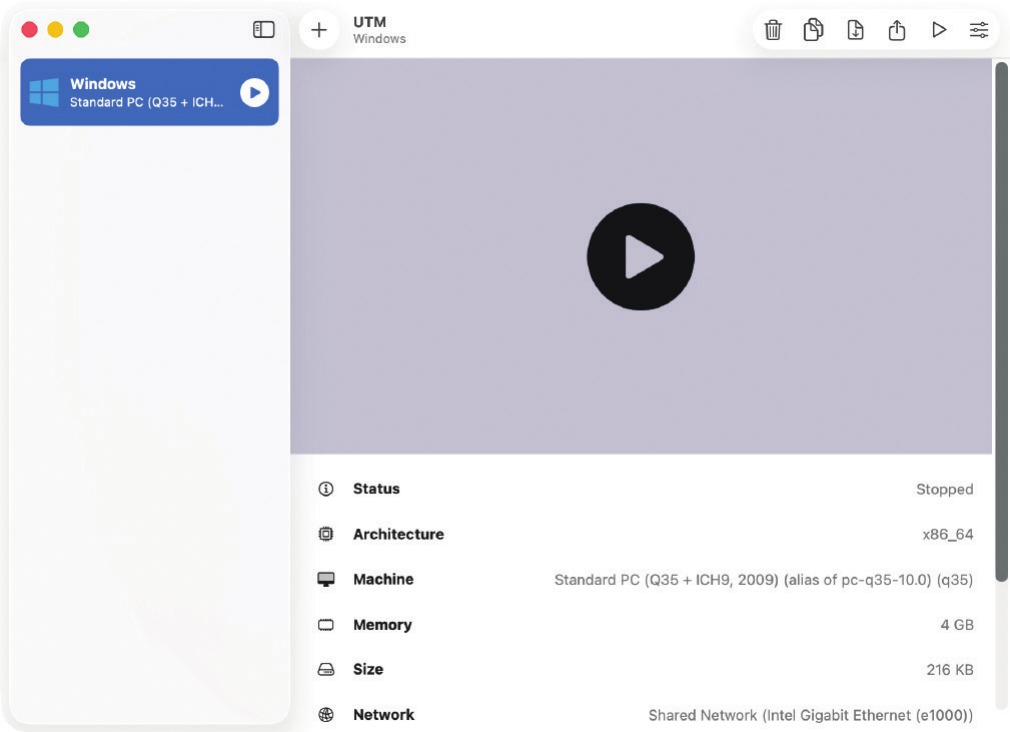Viewport: 1010px width, 732px height.
Task: Click the plus icon to add VM
Action: coord(319,30)
